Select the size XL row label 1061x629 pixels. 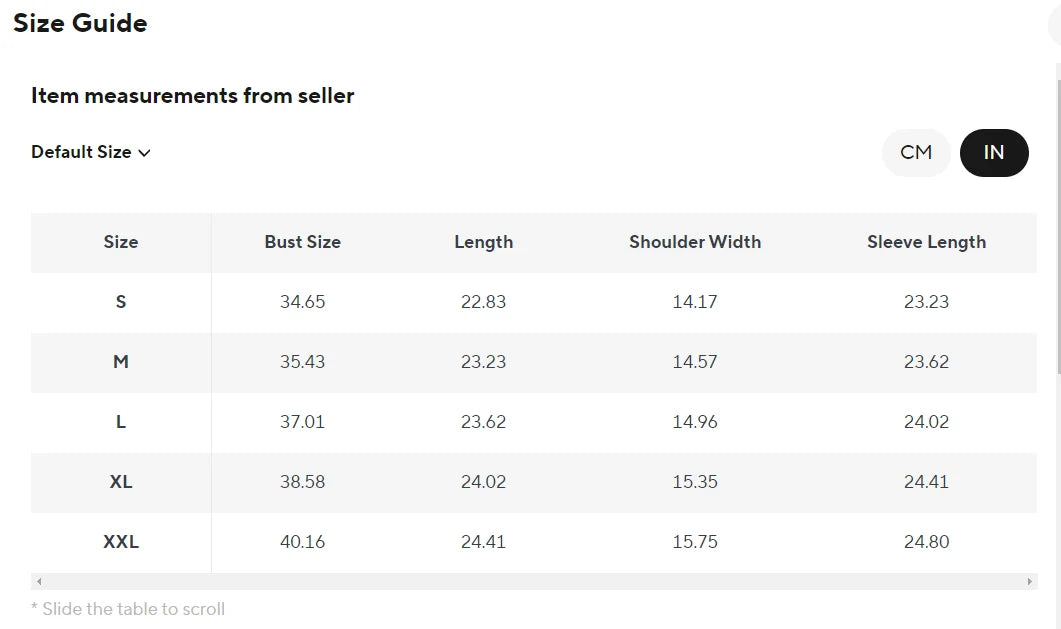pos(121,482)
